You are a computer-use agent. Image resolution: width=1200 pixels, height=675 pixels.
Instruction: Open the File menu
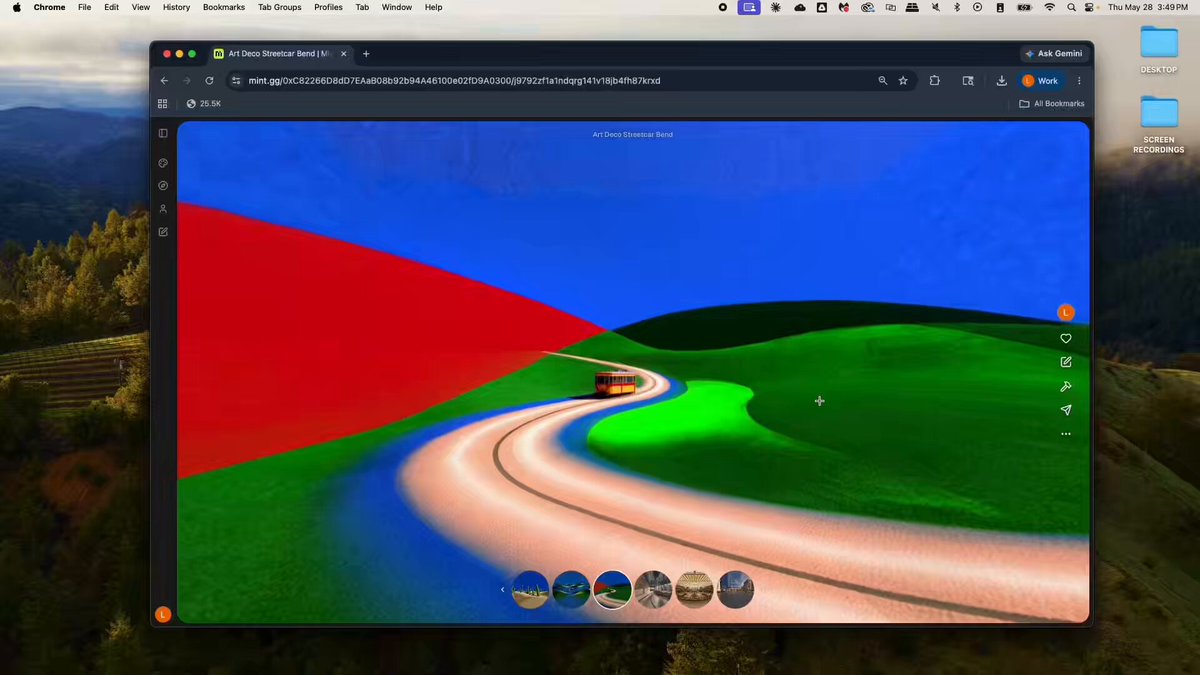tap(84, 7)
